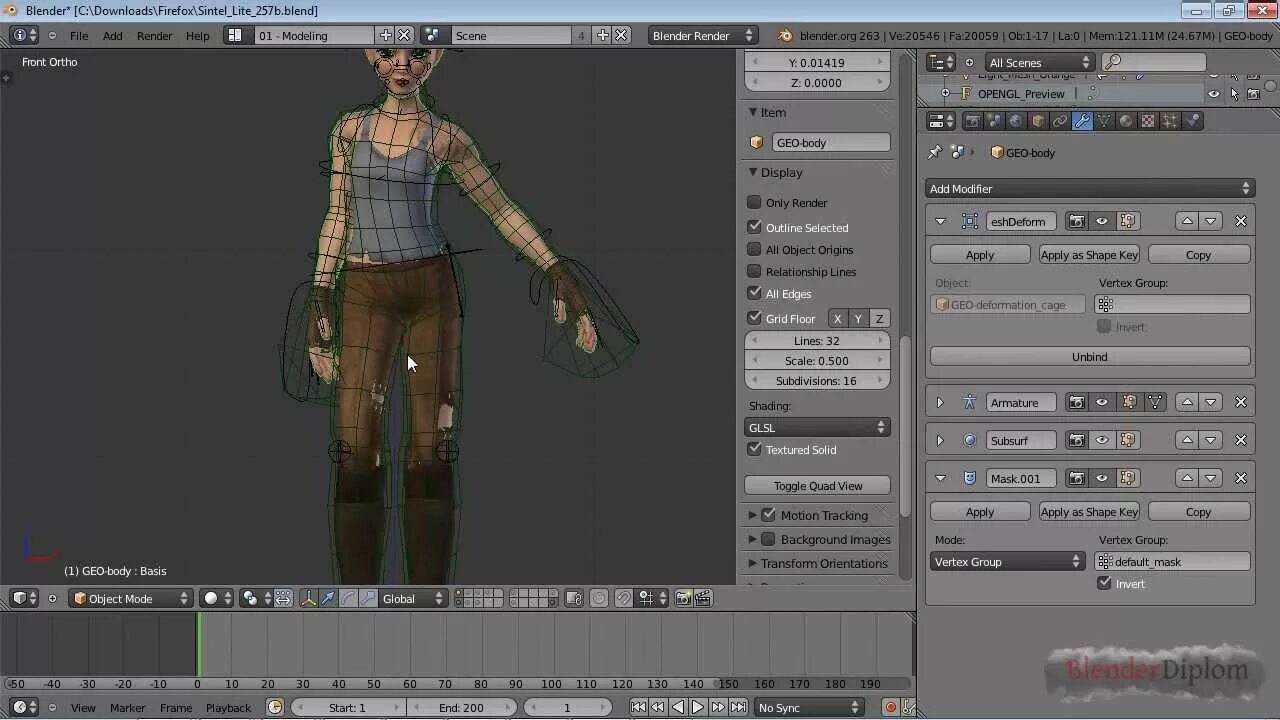Toggle Armature modifier edit mode display
This screenshot has width=1280, height=720.
pos(1129,403)
